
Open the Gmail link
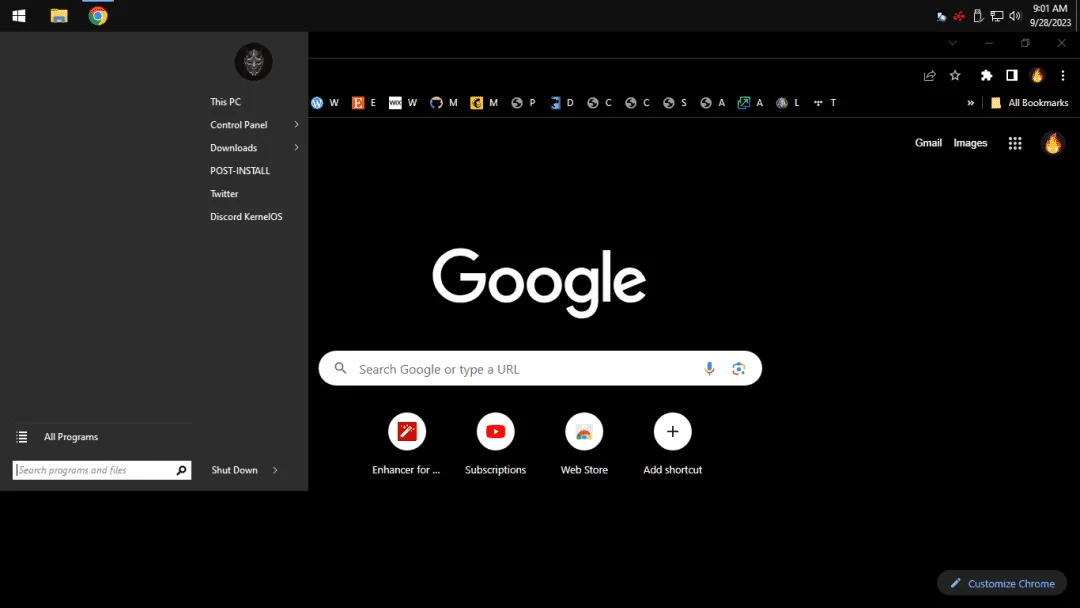click(928, 143)
